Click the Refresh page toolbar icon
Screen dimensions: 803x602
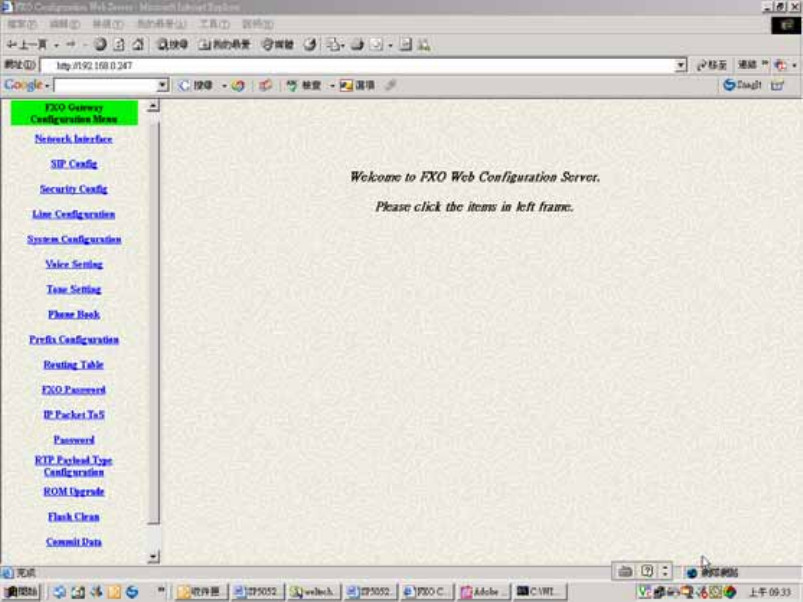click(119, 45)
